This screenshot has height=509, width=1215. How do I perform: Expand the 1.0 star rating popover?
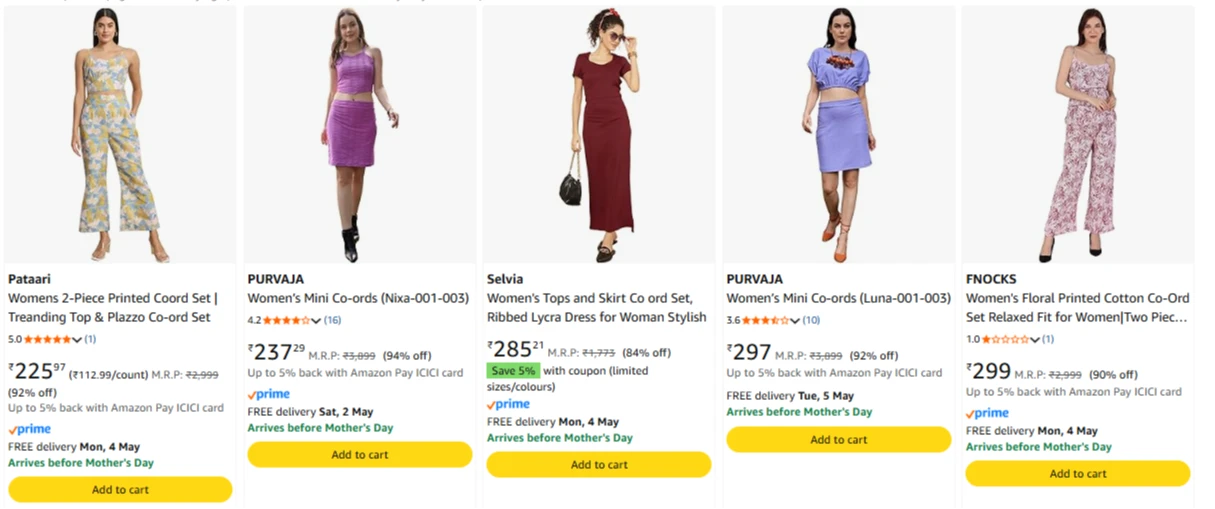point(1035,339)
